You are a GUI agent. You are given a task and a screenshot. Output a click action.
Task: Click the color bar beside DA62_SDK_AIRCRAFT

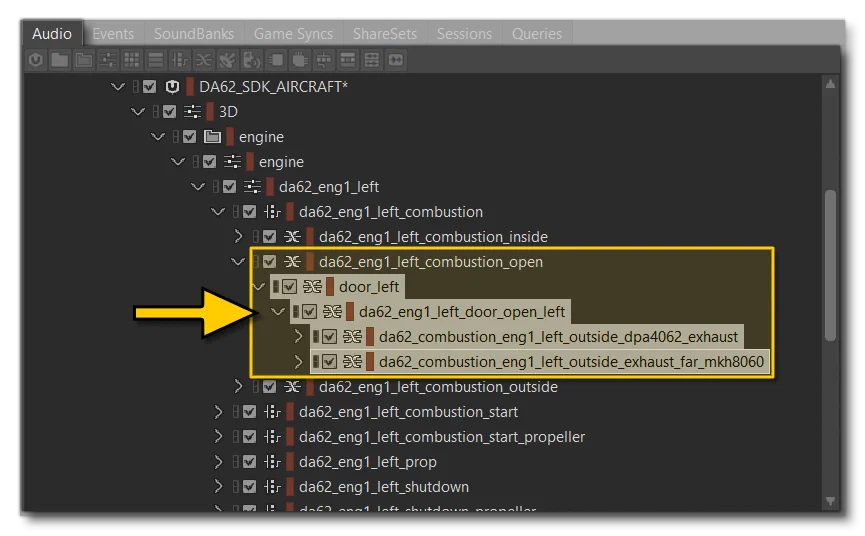click(x=190, y=87)
